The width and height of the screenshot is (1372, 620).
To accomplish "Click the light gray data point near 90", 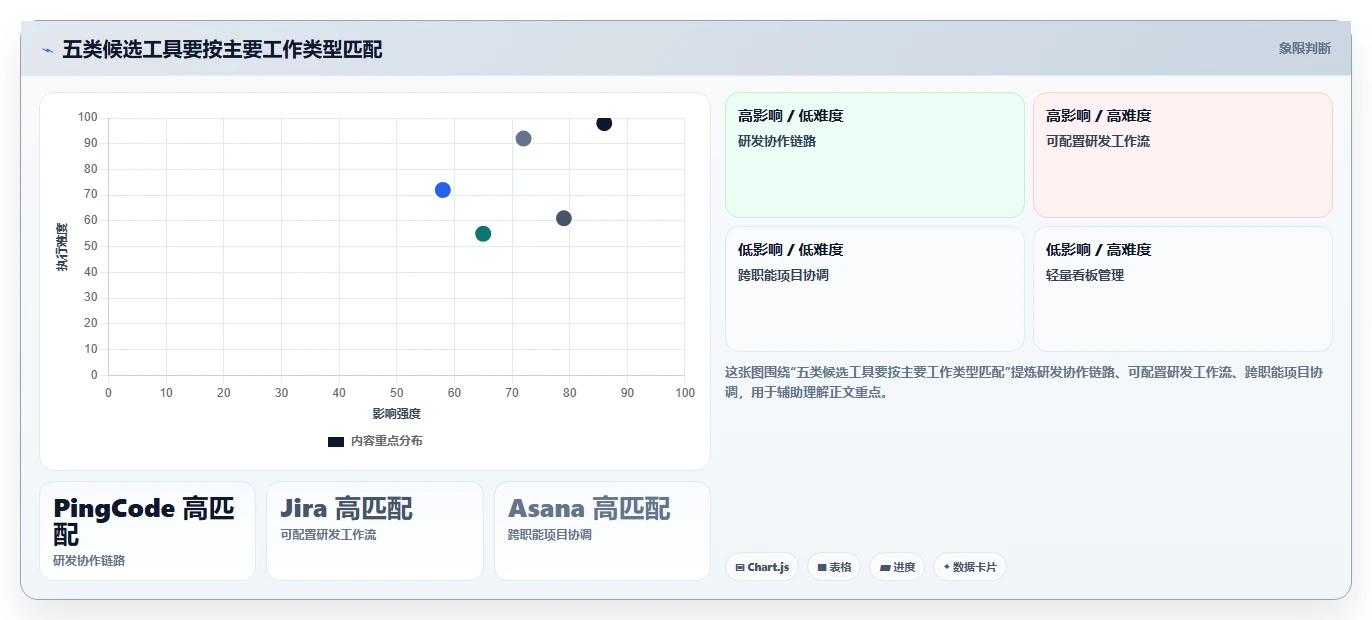I will tap(523, 139).
